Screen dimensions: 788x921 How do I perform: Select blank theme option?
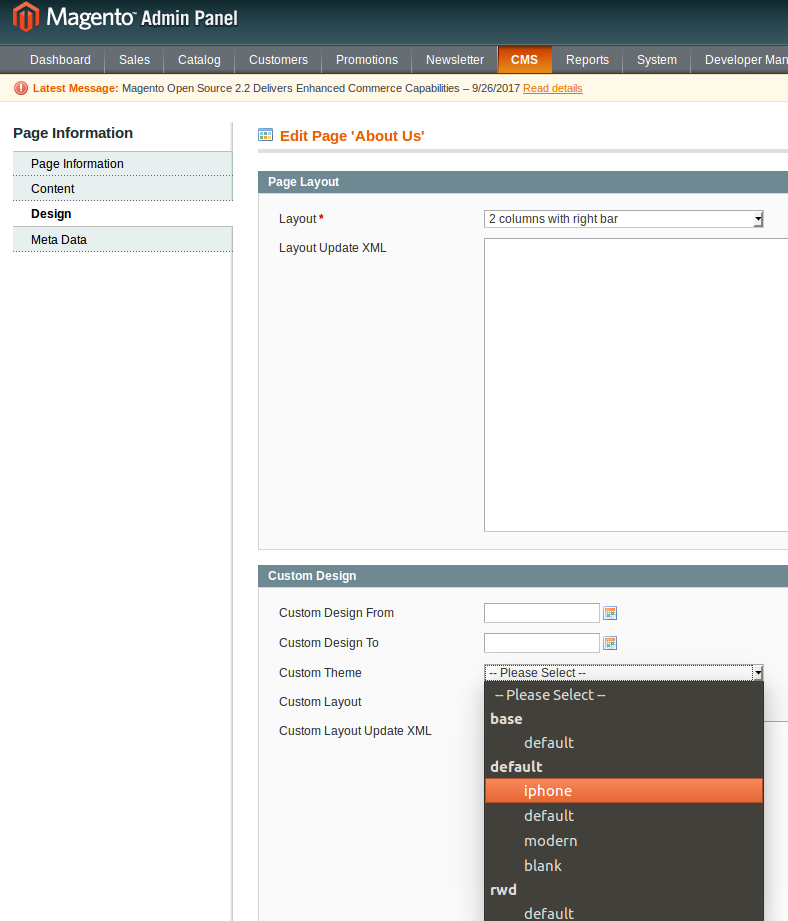pos(543,866)
